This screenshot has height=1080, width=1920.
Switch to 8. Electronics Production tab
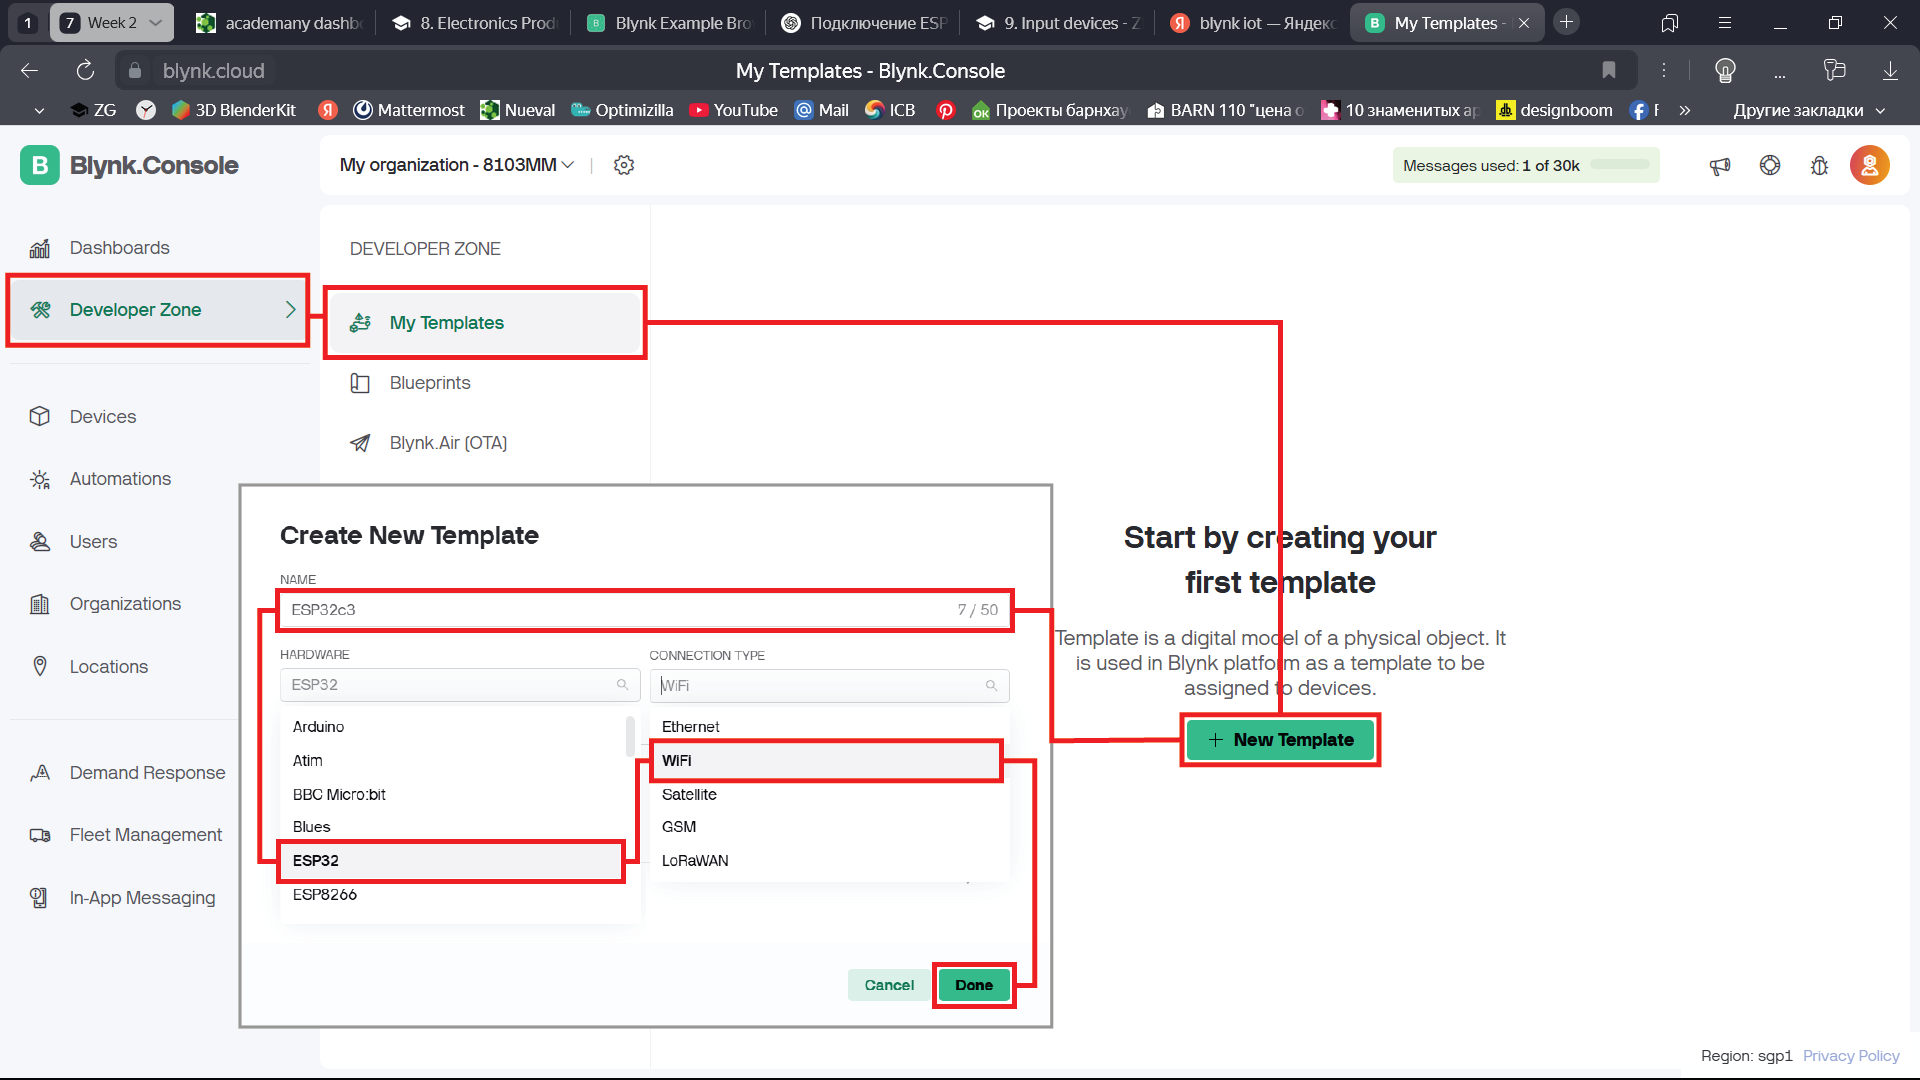click(x=475, y=23)
